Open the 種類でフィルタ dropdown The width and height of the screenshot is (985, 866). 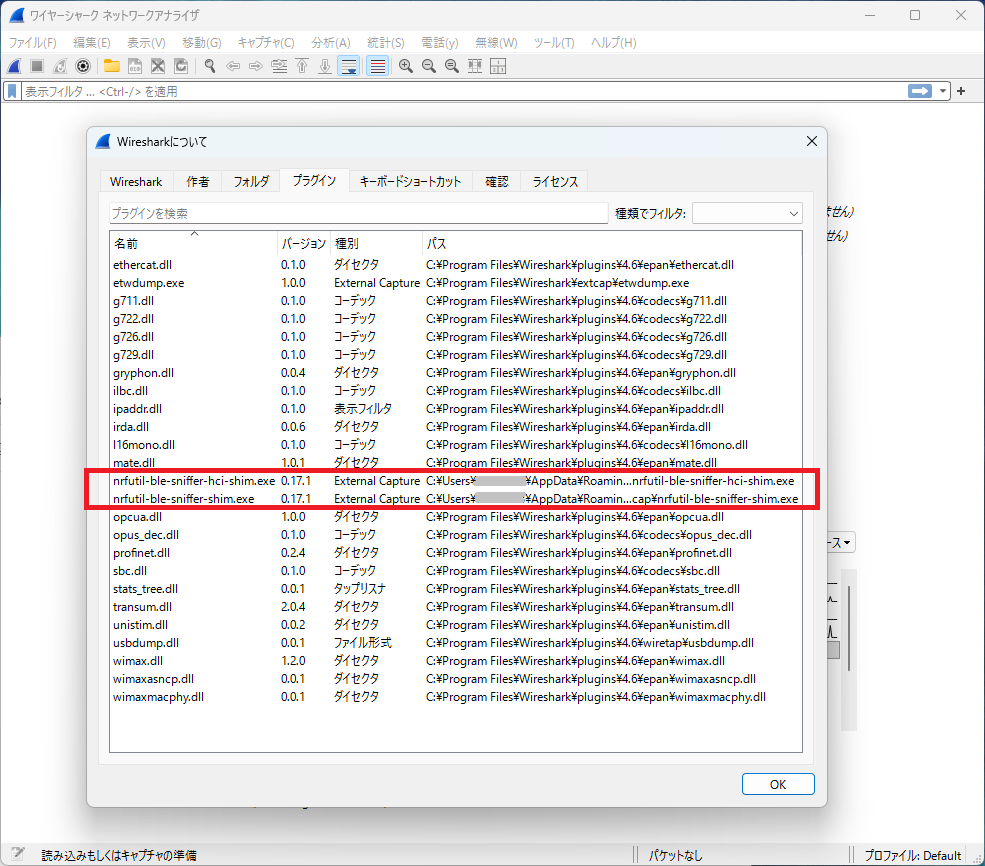(747, 213)
